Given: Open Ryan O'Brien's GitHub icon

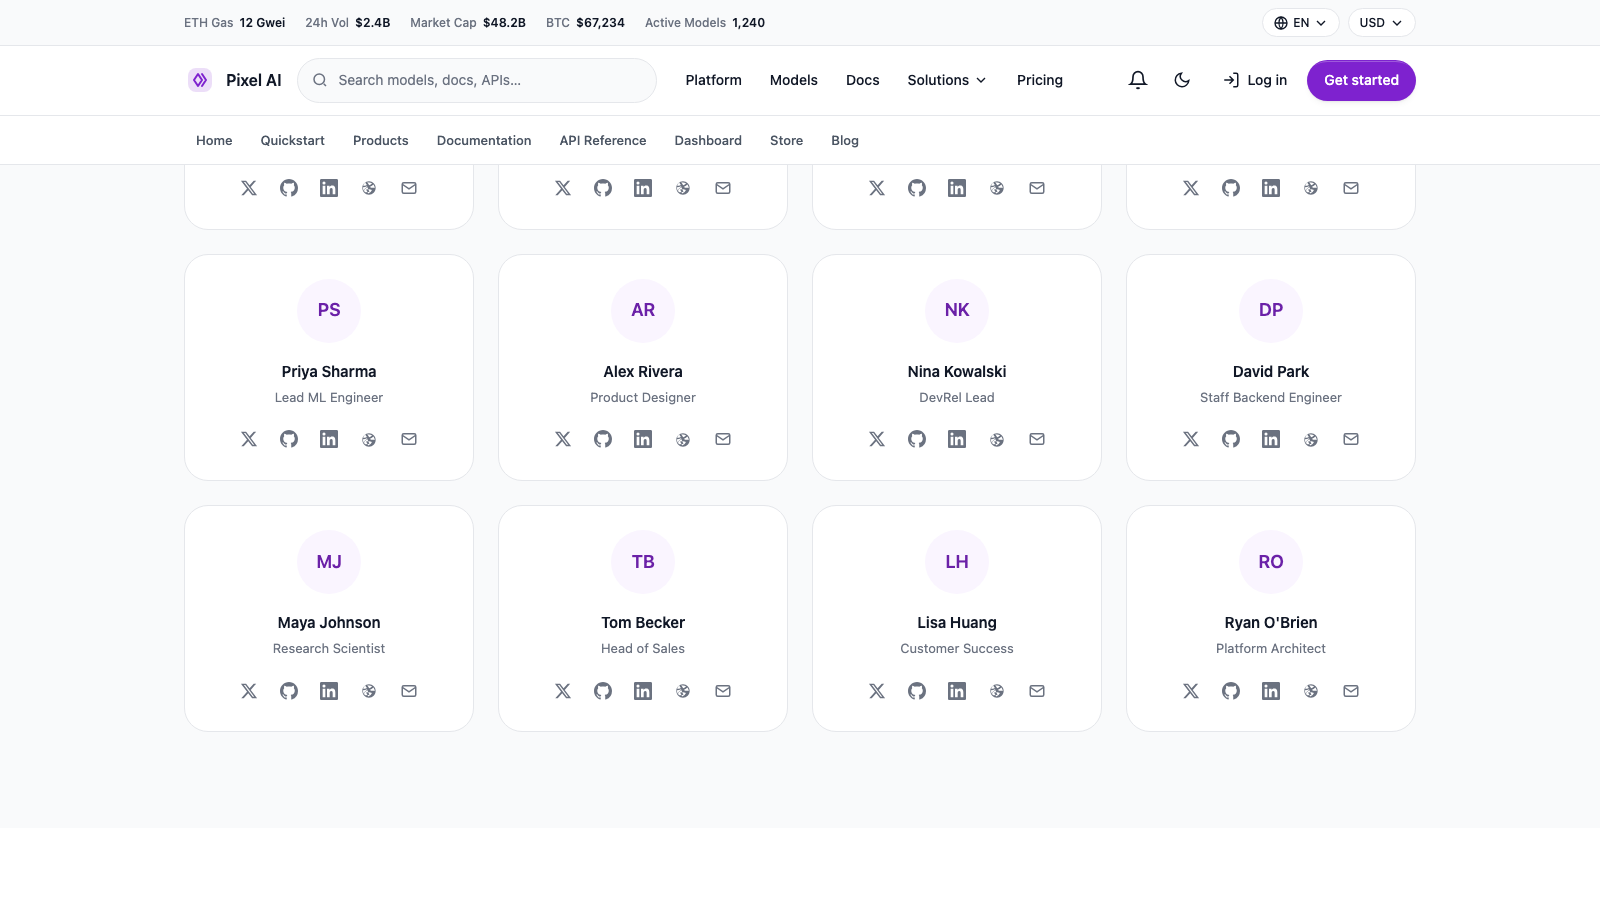Looking at the screenshot, I should (x=1231, y=691).
